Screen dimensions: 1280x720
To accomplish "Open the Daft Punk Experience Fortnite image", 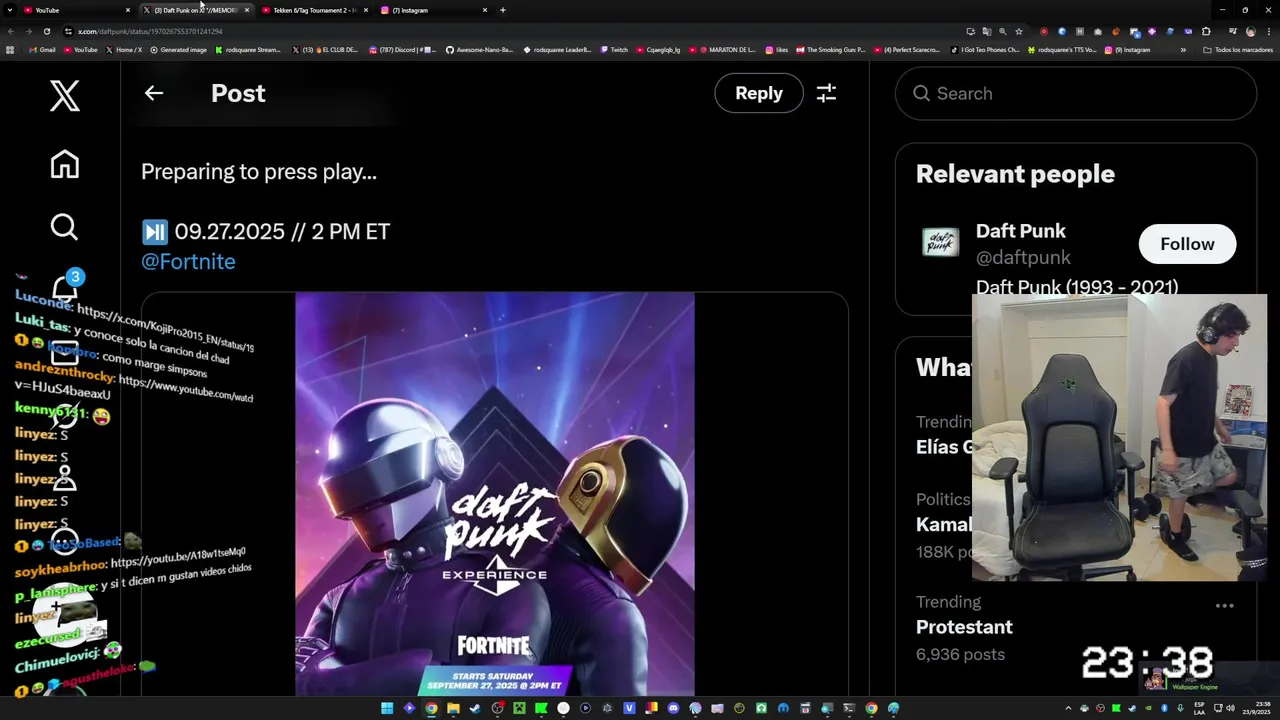I will [494, 494].
